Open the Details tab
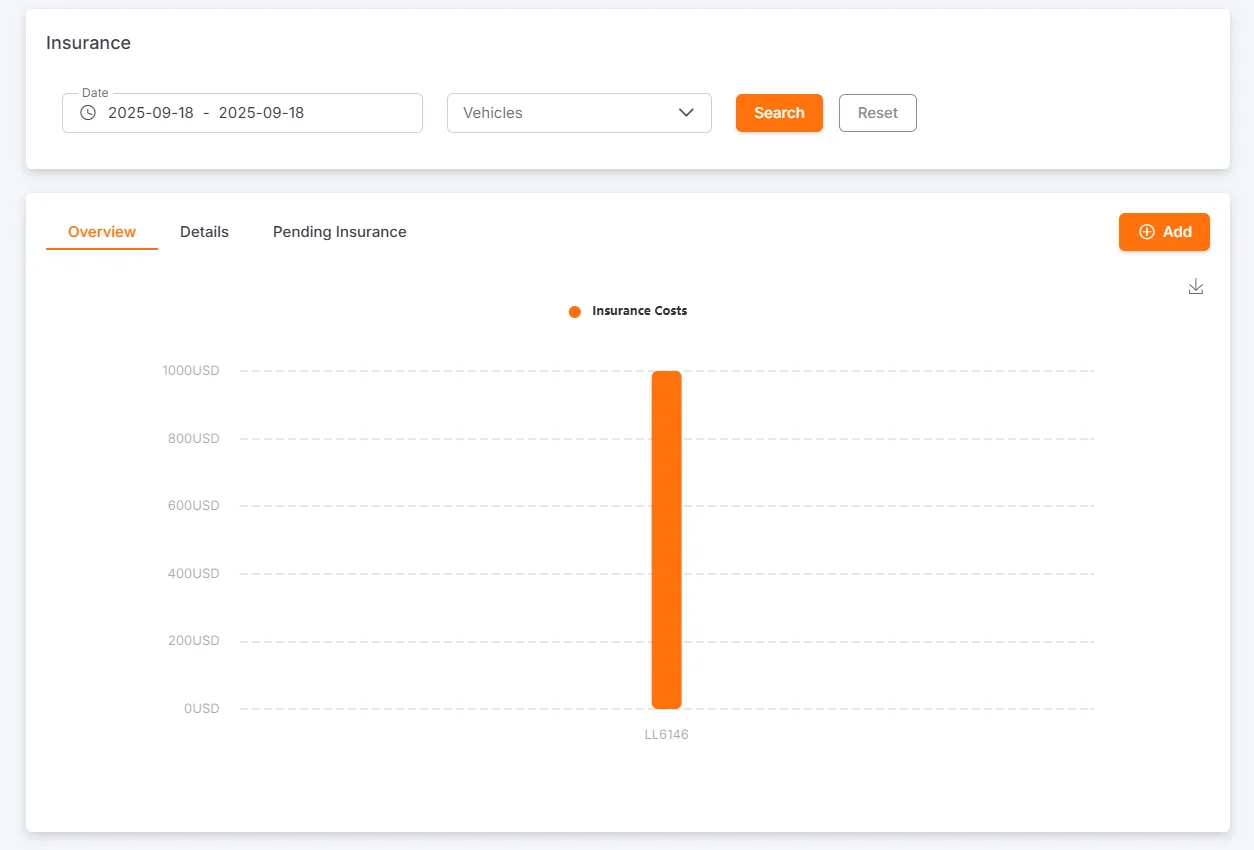Image resolution: width=1254 pixels, height=850 pixels. 204,232
